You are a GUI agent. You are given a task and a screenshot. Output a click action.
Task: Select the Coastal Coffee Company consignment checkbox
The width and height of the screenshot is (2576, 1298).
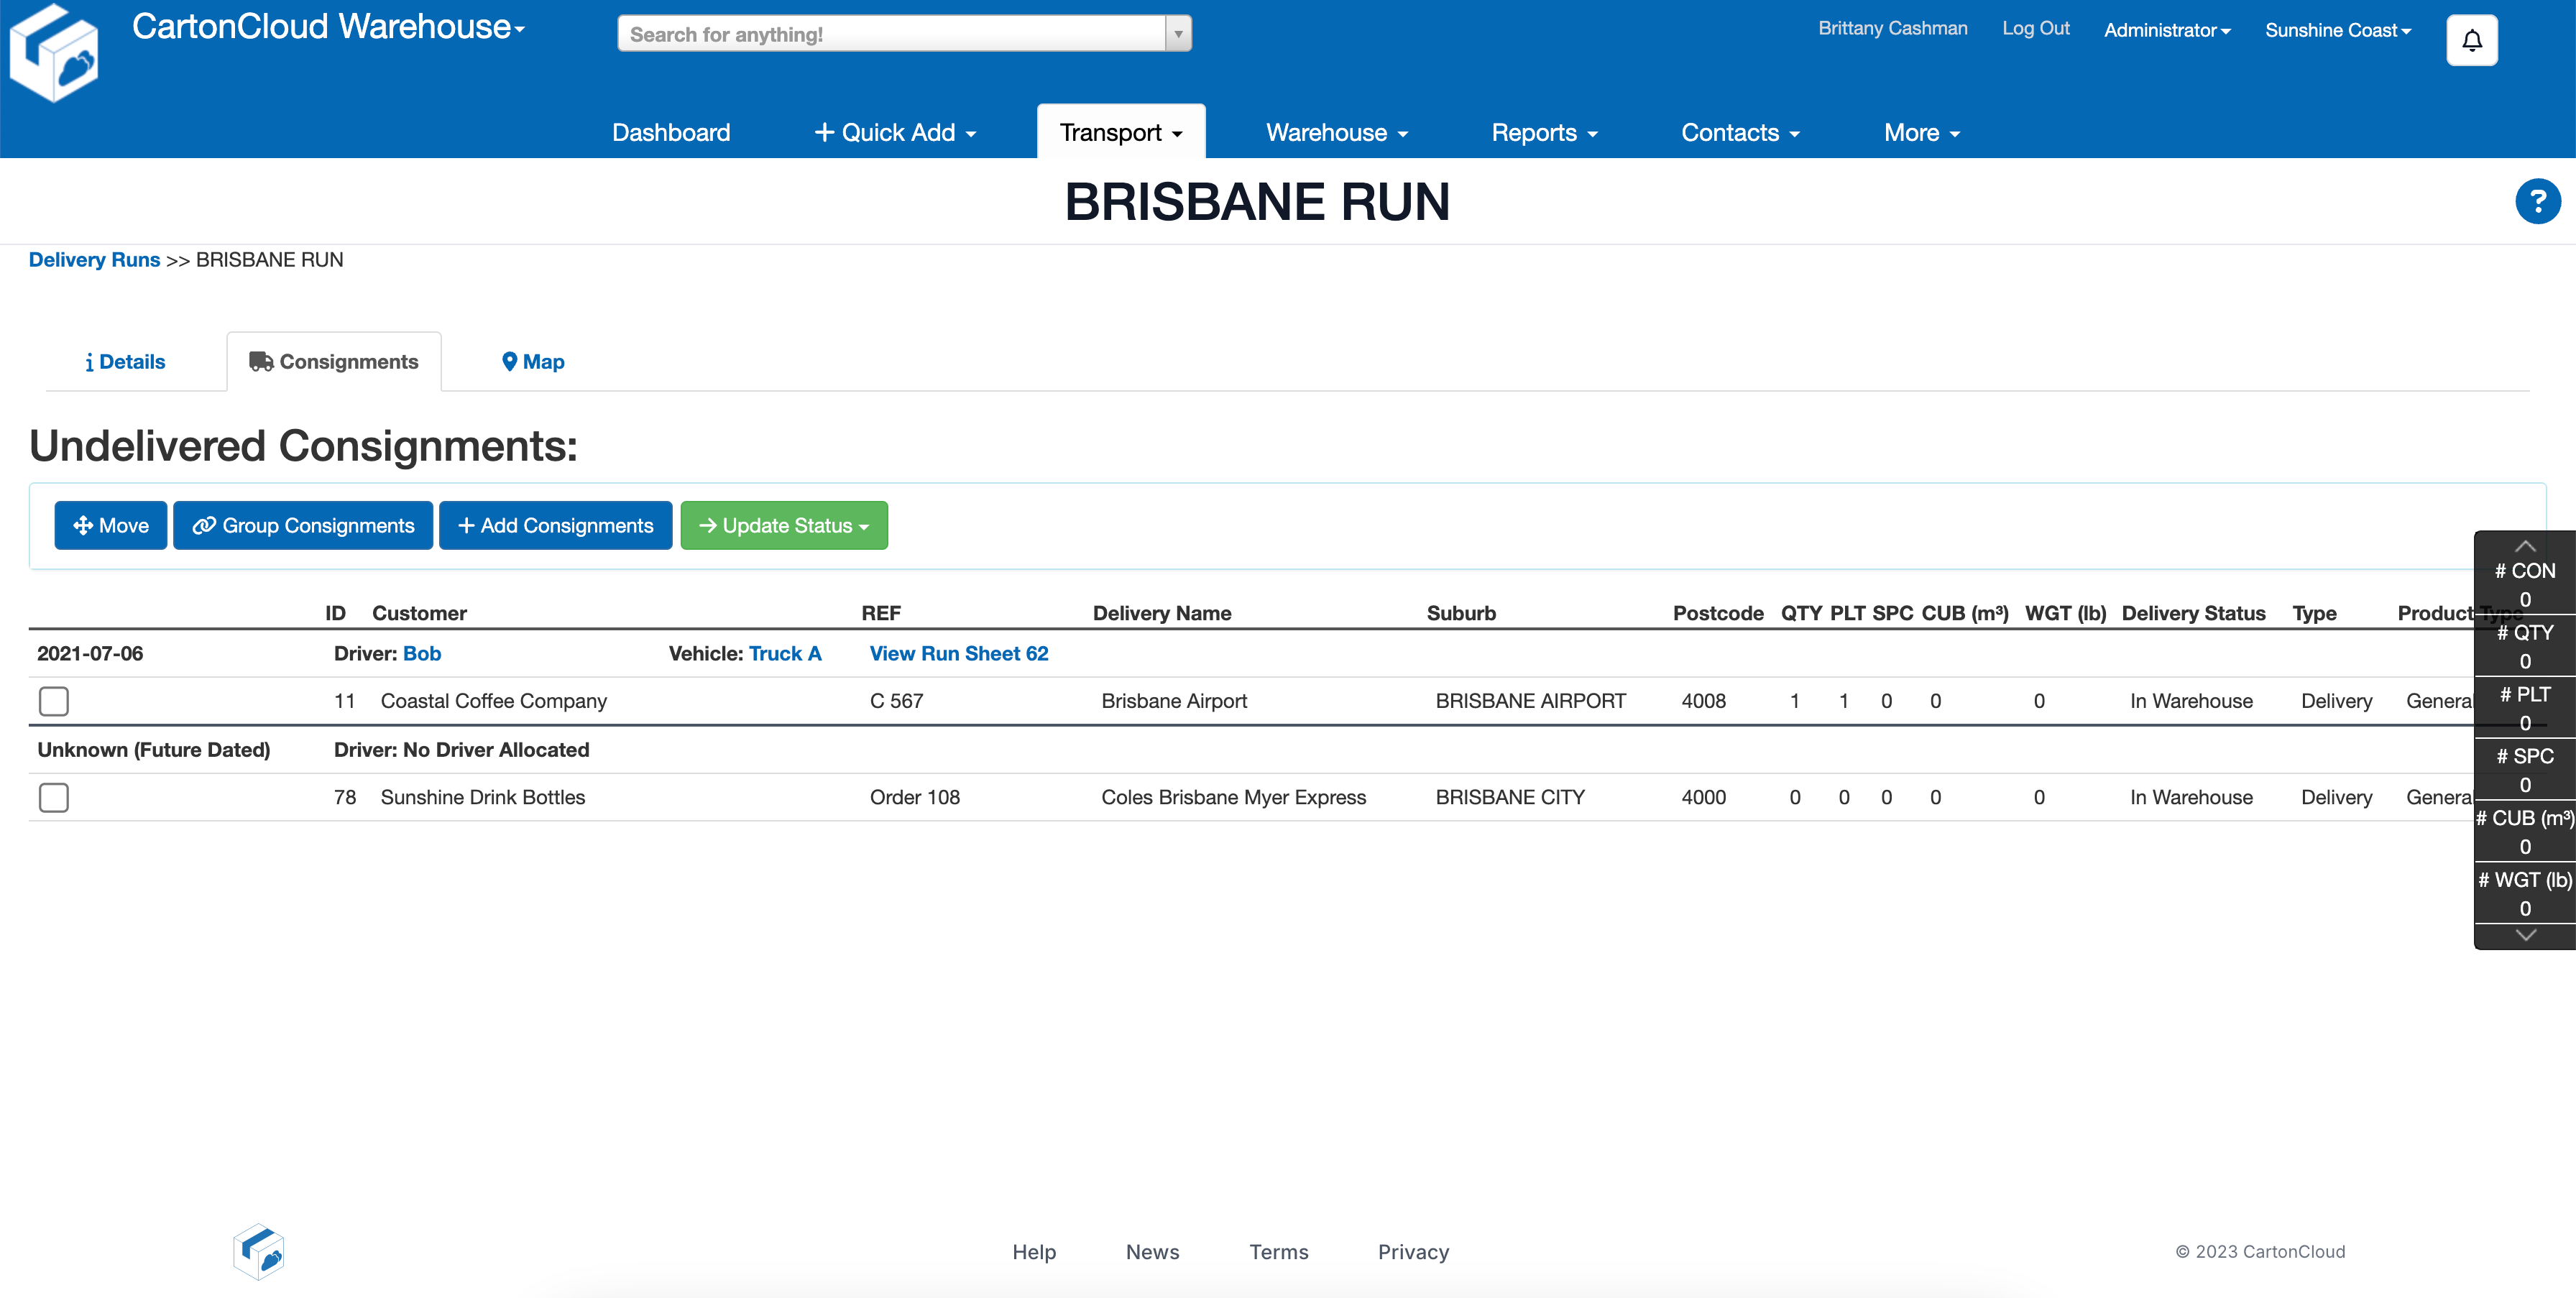54,701
